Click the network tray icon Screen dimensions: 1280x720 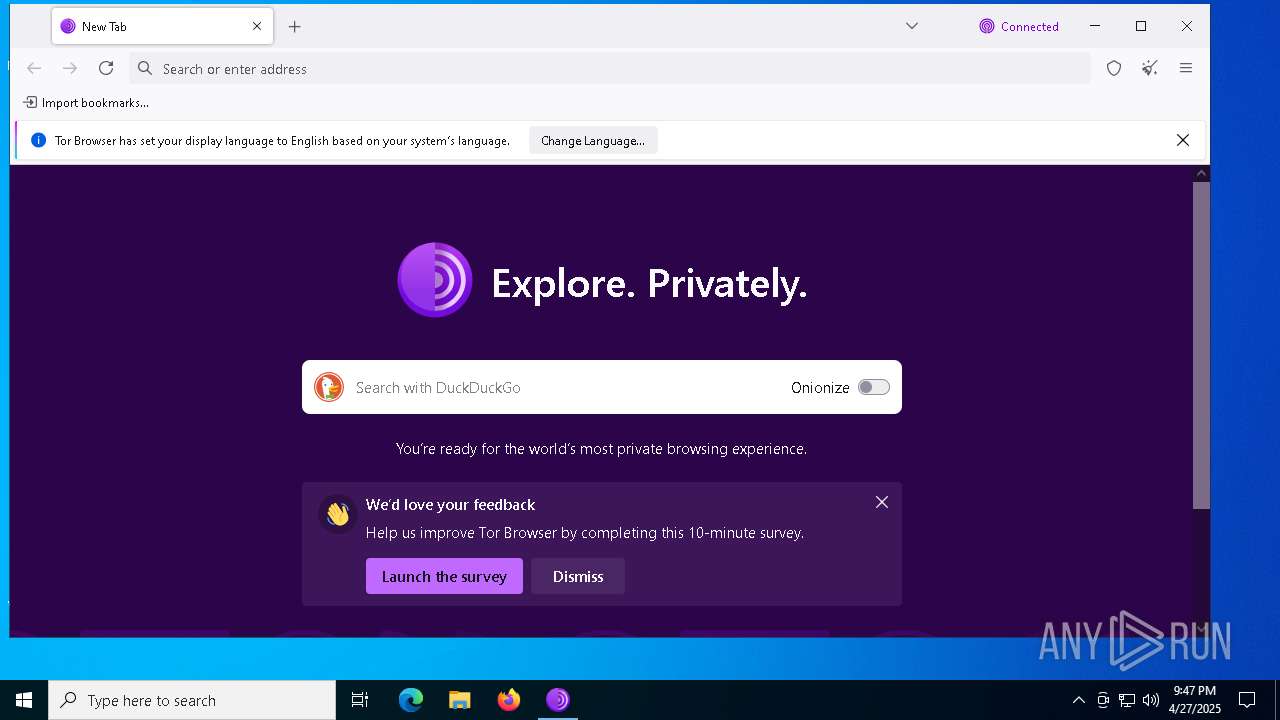coord(1127,700)
